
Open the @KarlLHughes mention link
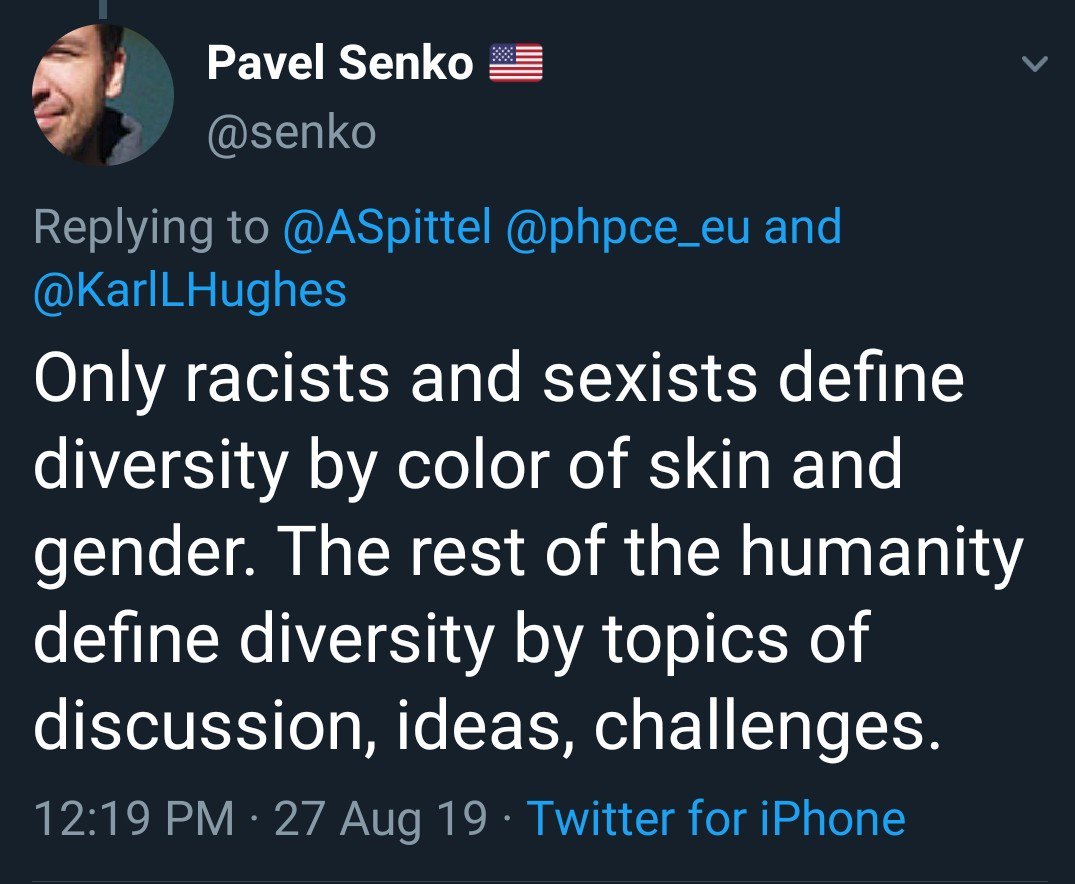[x=190, y=291]
